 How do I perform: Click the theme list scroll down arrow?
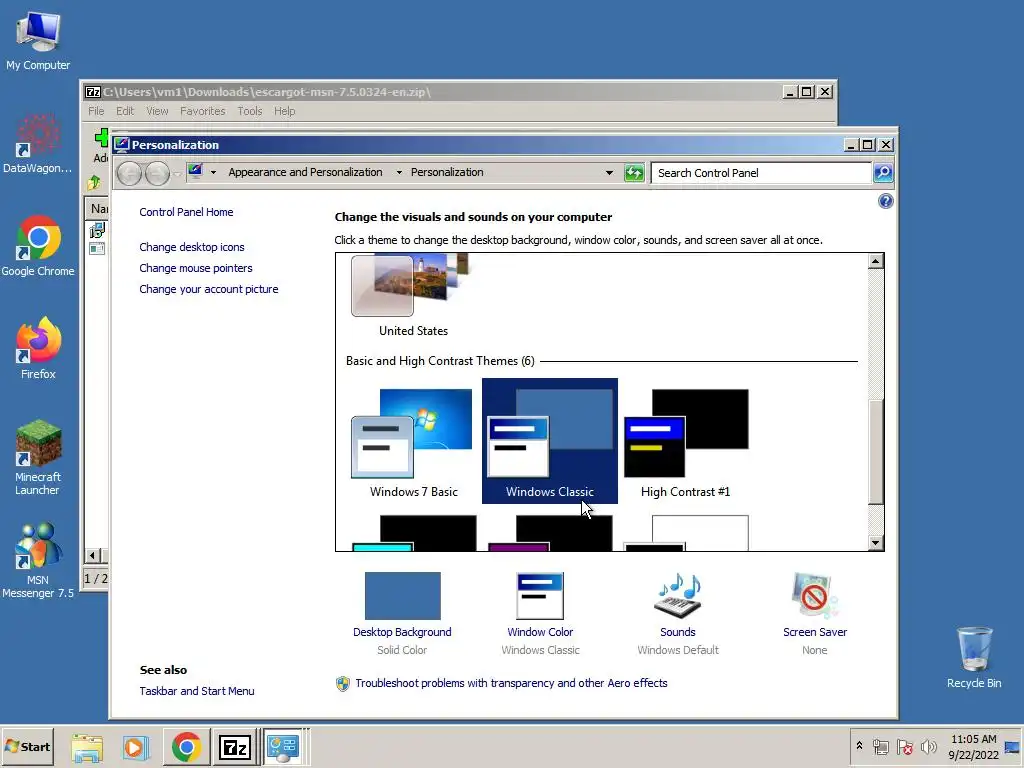pyautogui.click(x=876, y=543)
